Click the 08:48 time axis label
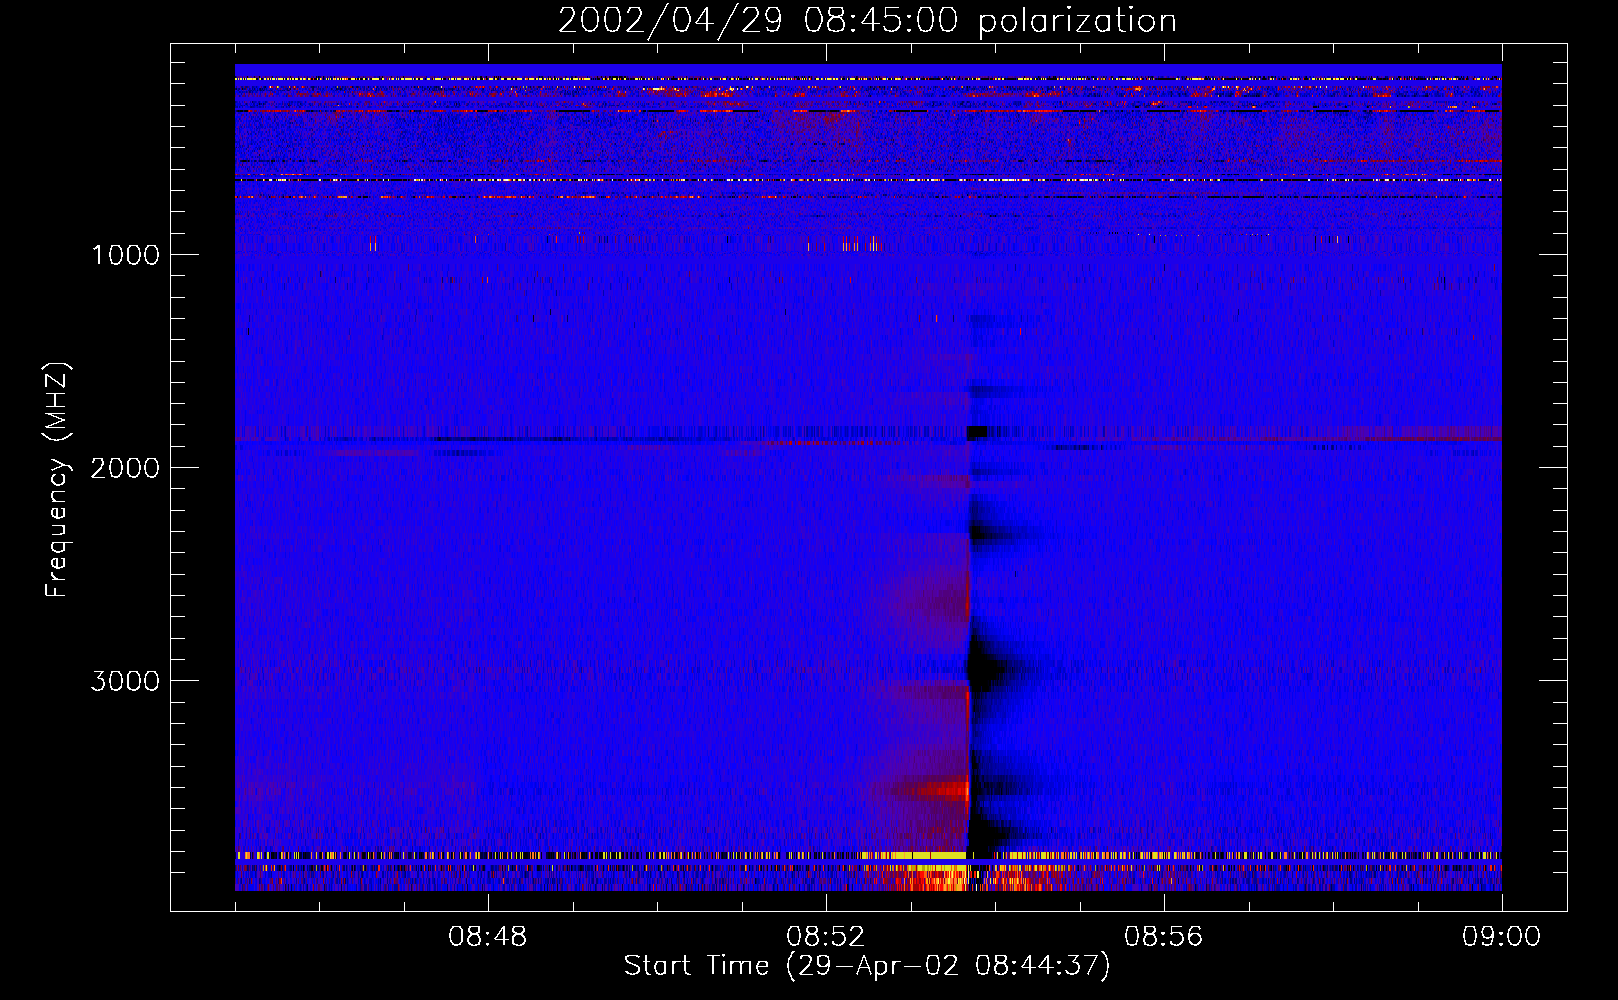Screen dimensions: 1618x1000 (488, 937)
